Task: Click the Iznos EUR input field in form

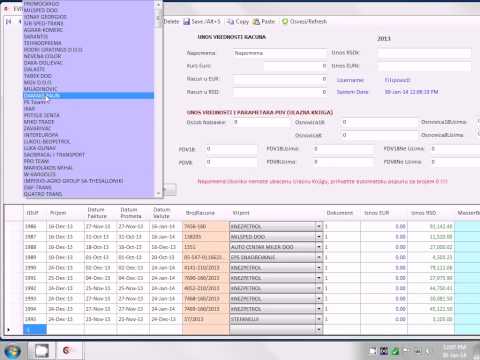Action: pyautogui.click(x=424, y=66)
